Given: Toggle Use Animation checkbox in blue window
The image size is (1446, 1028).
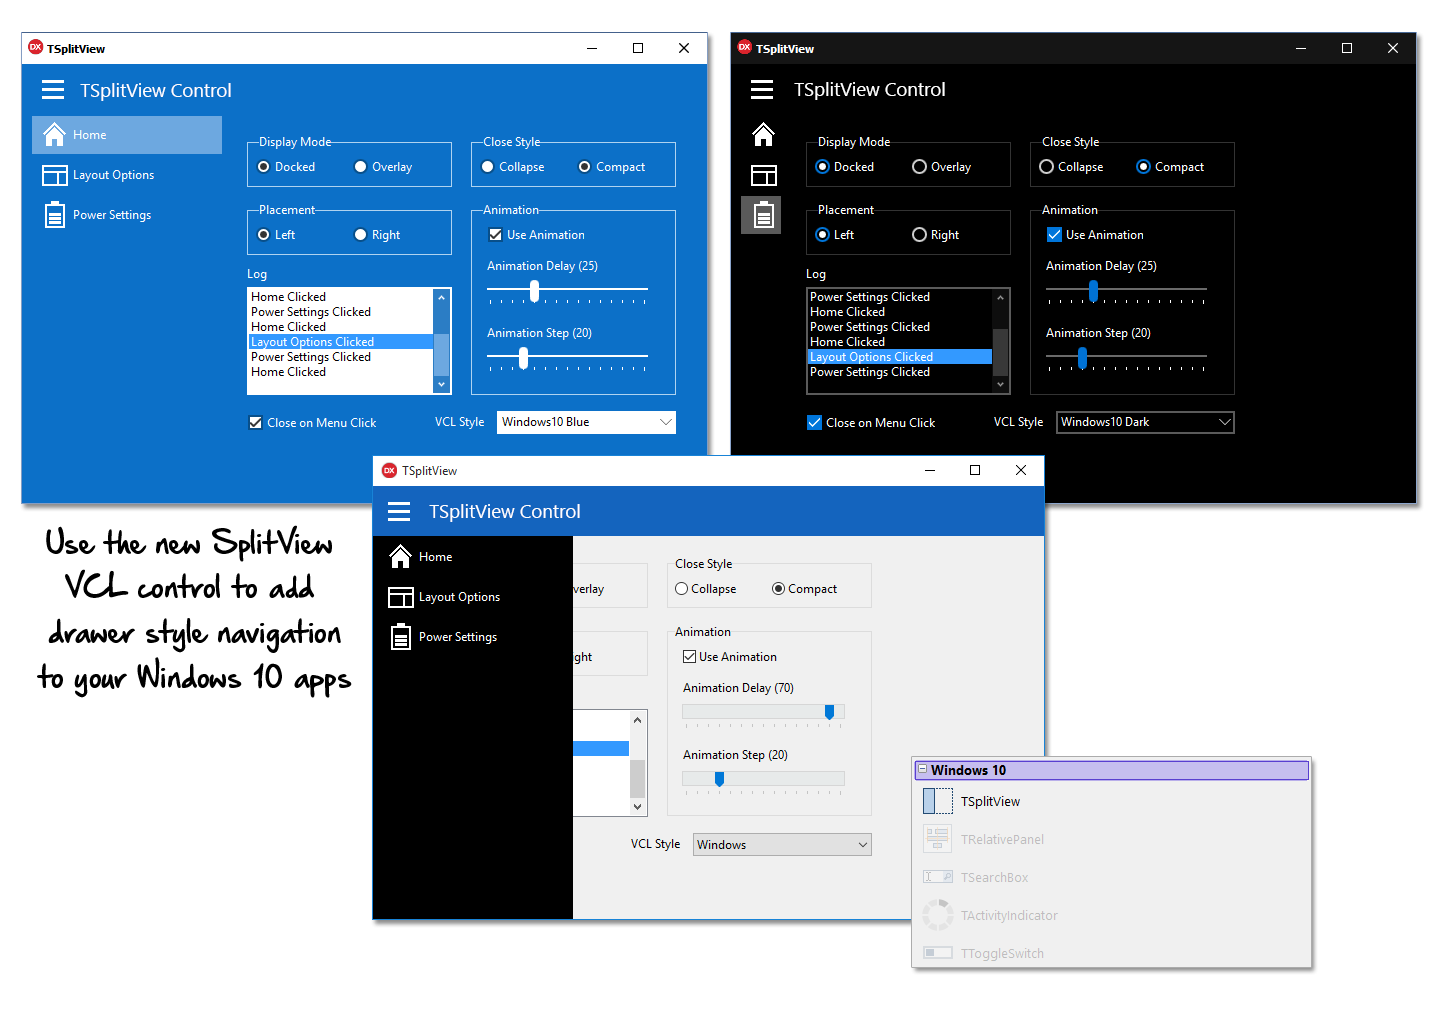Looking at the screenshot, I should point(495,235).
